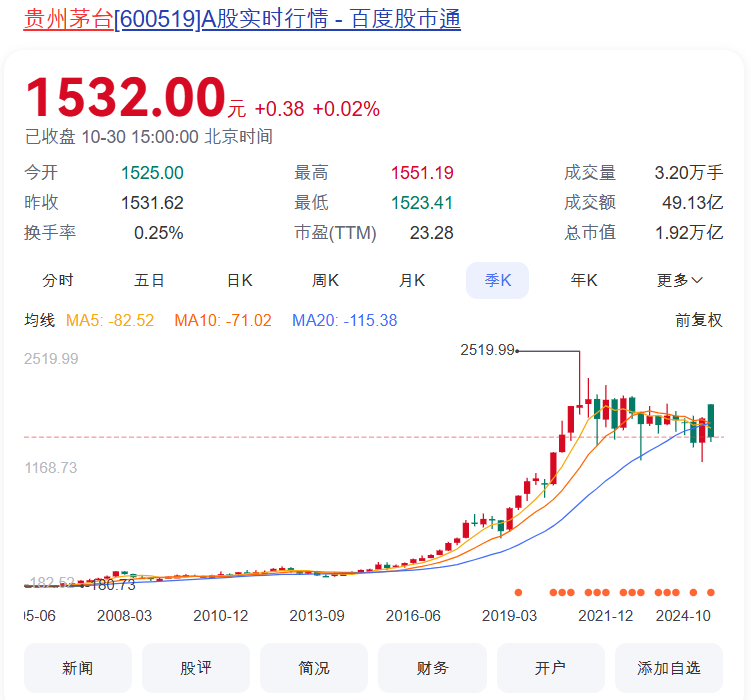Click the last orange event dot above 2024-10

pos(711,592)
